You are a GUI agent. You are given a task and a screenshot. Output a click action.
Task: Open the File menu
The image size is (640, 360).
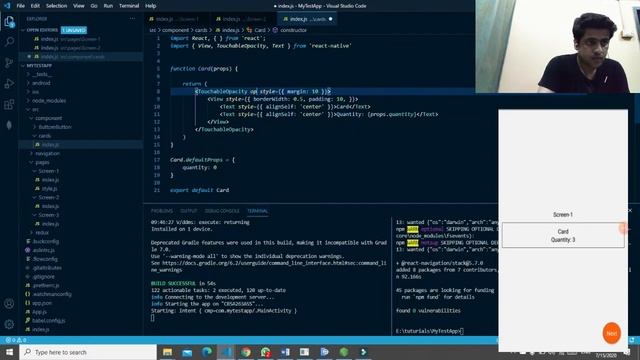[20, 6]
